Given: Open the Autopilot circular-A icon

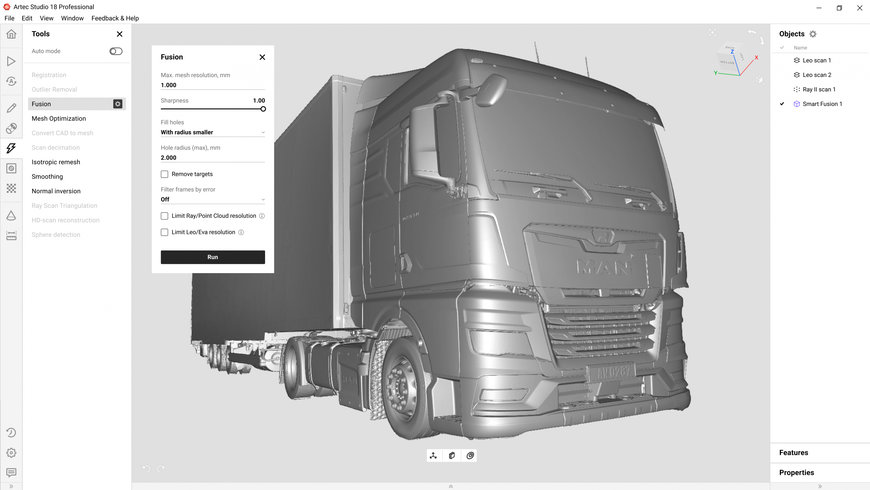Looking at the screenshot, I should [11, 82].
